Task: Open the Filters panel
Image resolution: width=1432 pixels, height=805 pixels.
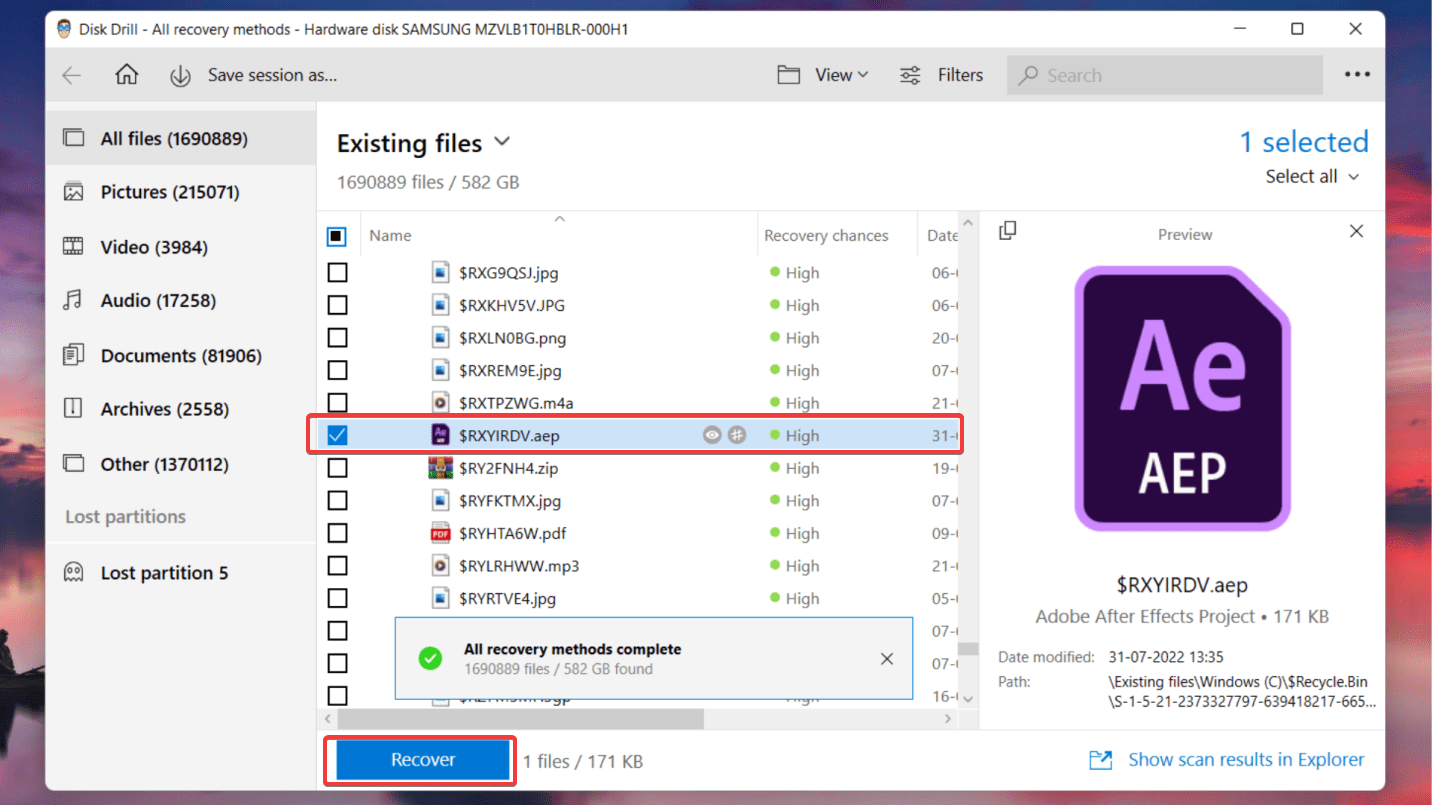Action: click(x=941, y=75)
